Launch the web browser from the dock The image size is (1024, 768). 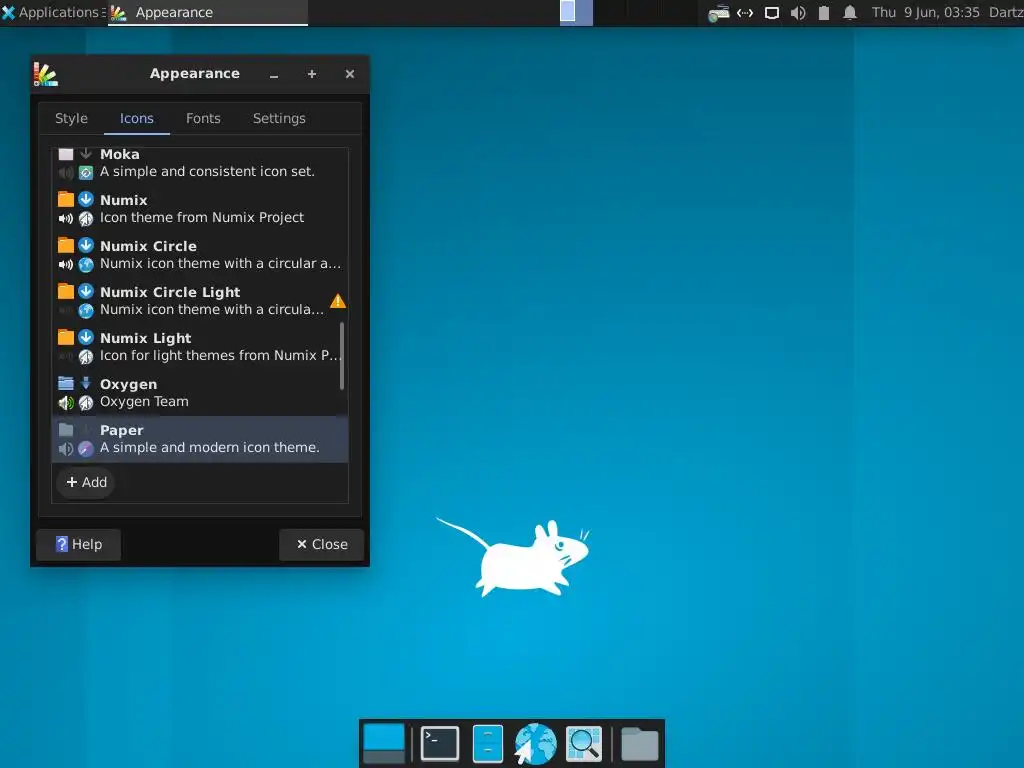[536, 743]
